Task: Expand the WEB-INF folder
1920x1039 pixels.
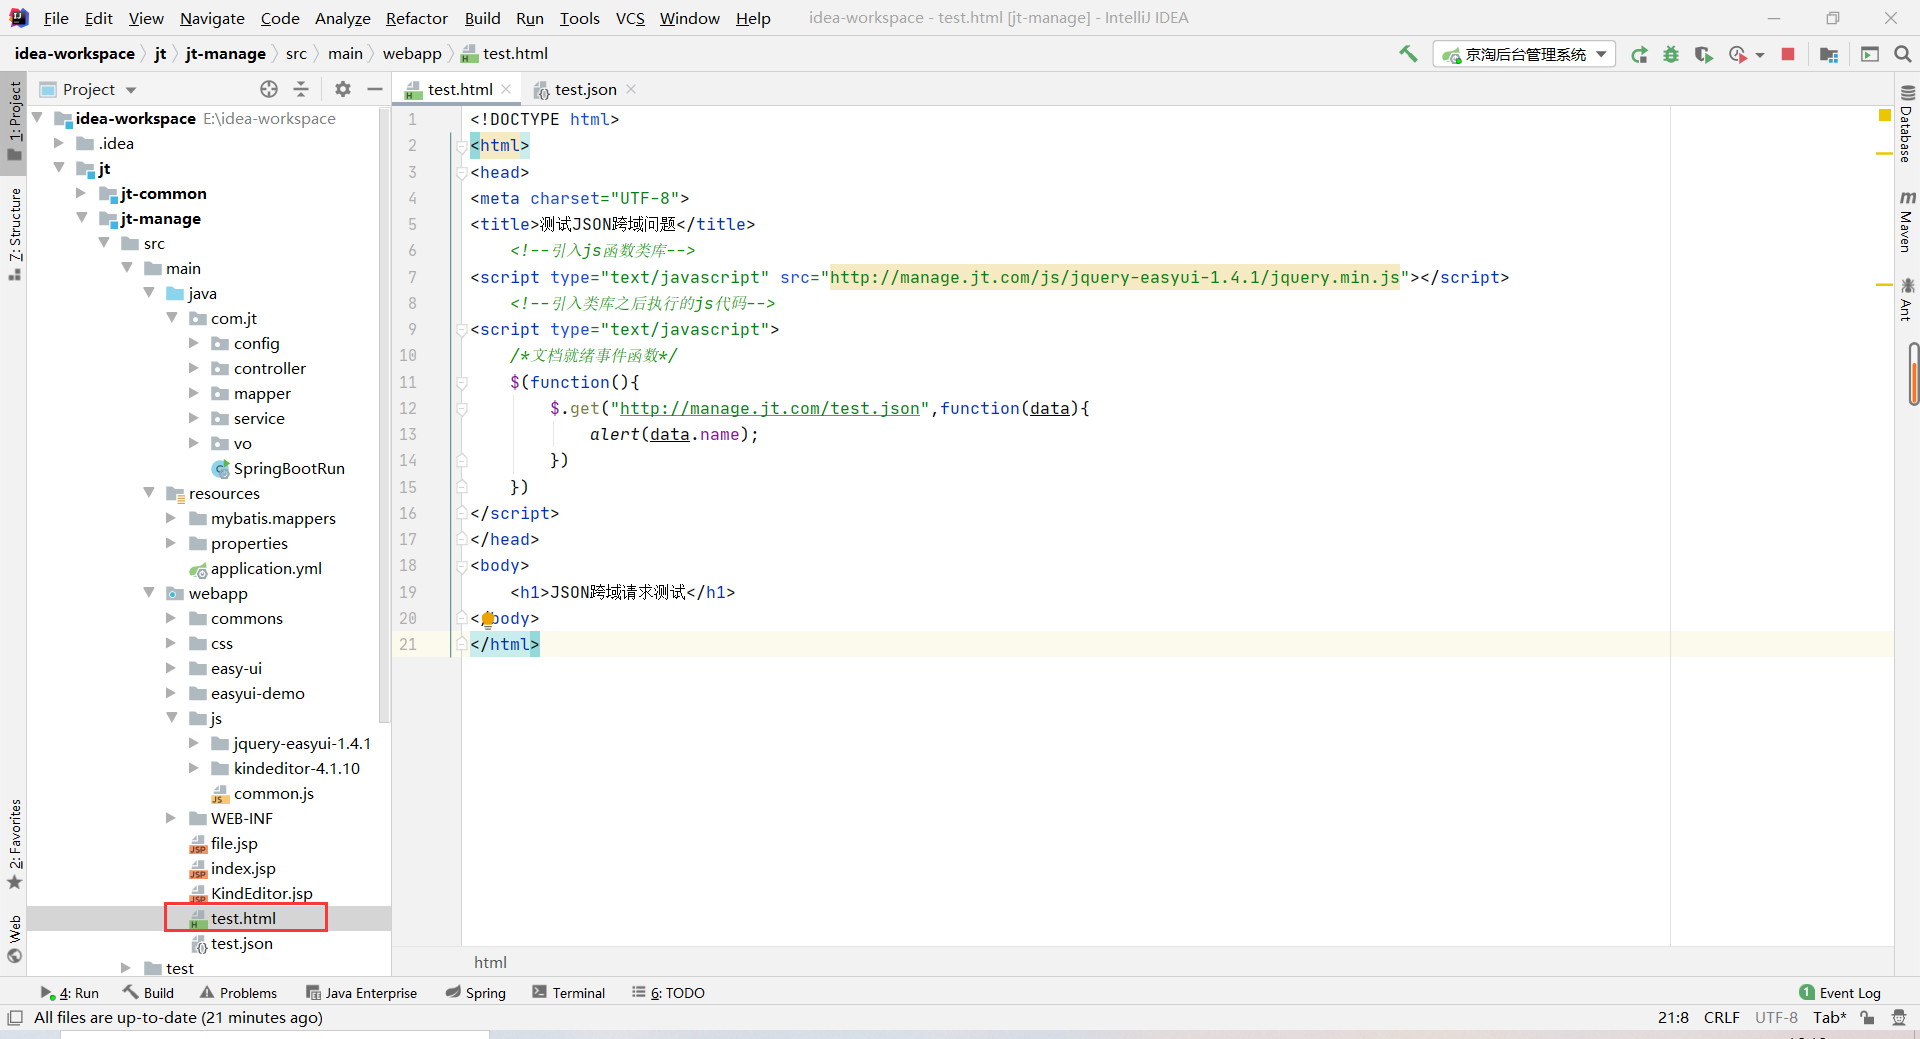Action: pos(171,818)
